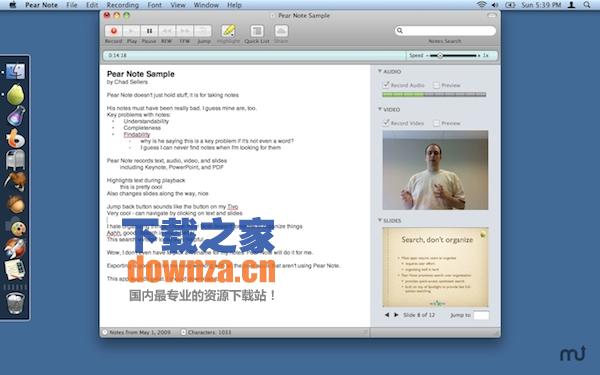This screenshot has width=600, height=375.
Task: Open the Trash in the dock
Action: [x=15, y=303]
